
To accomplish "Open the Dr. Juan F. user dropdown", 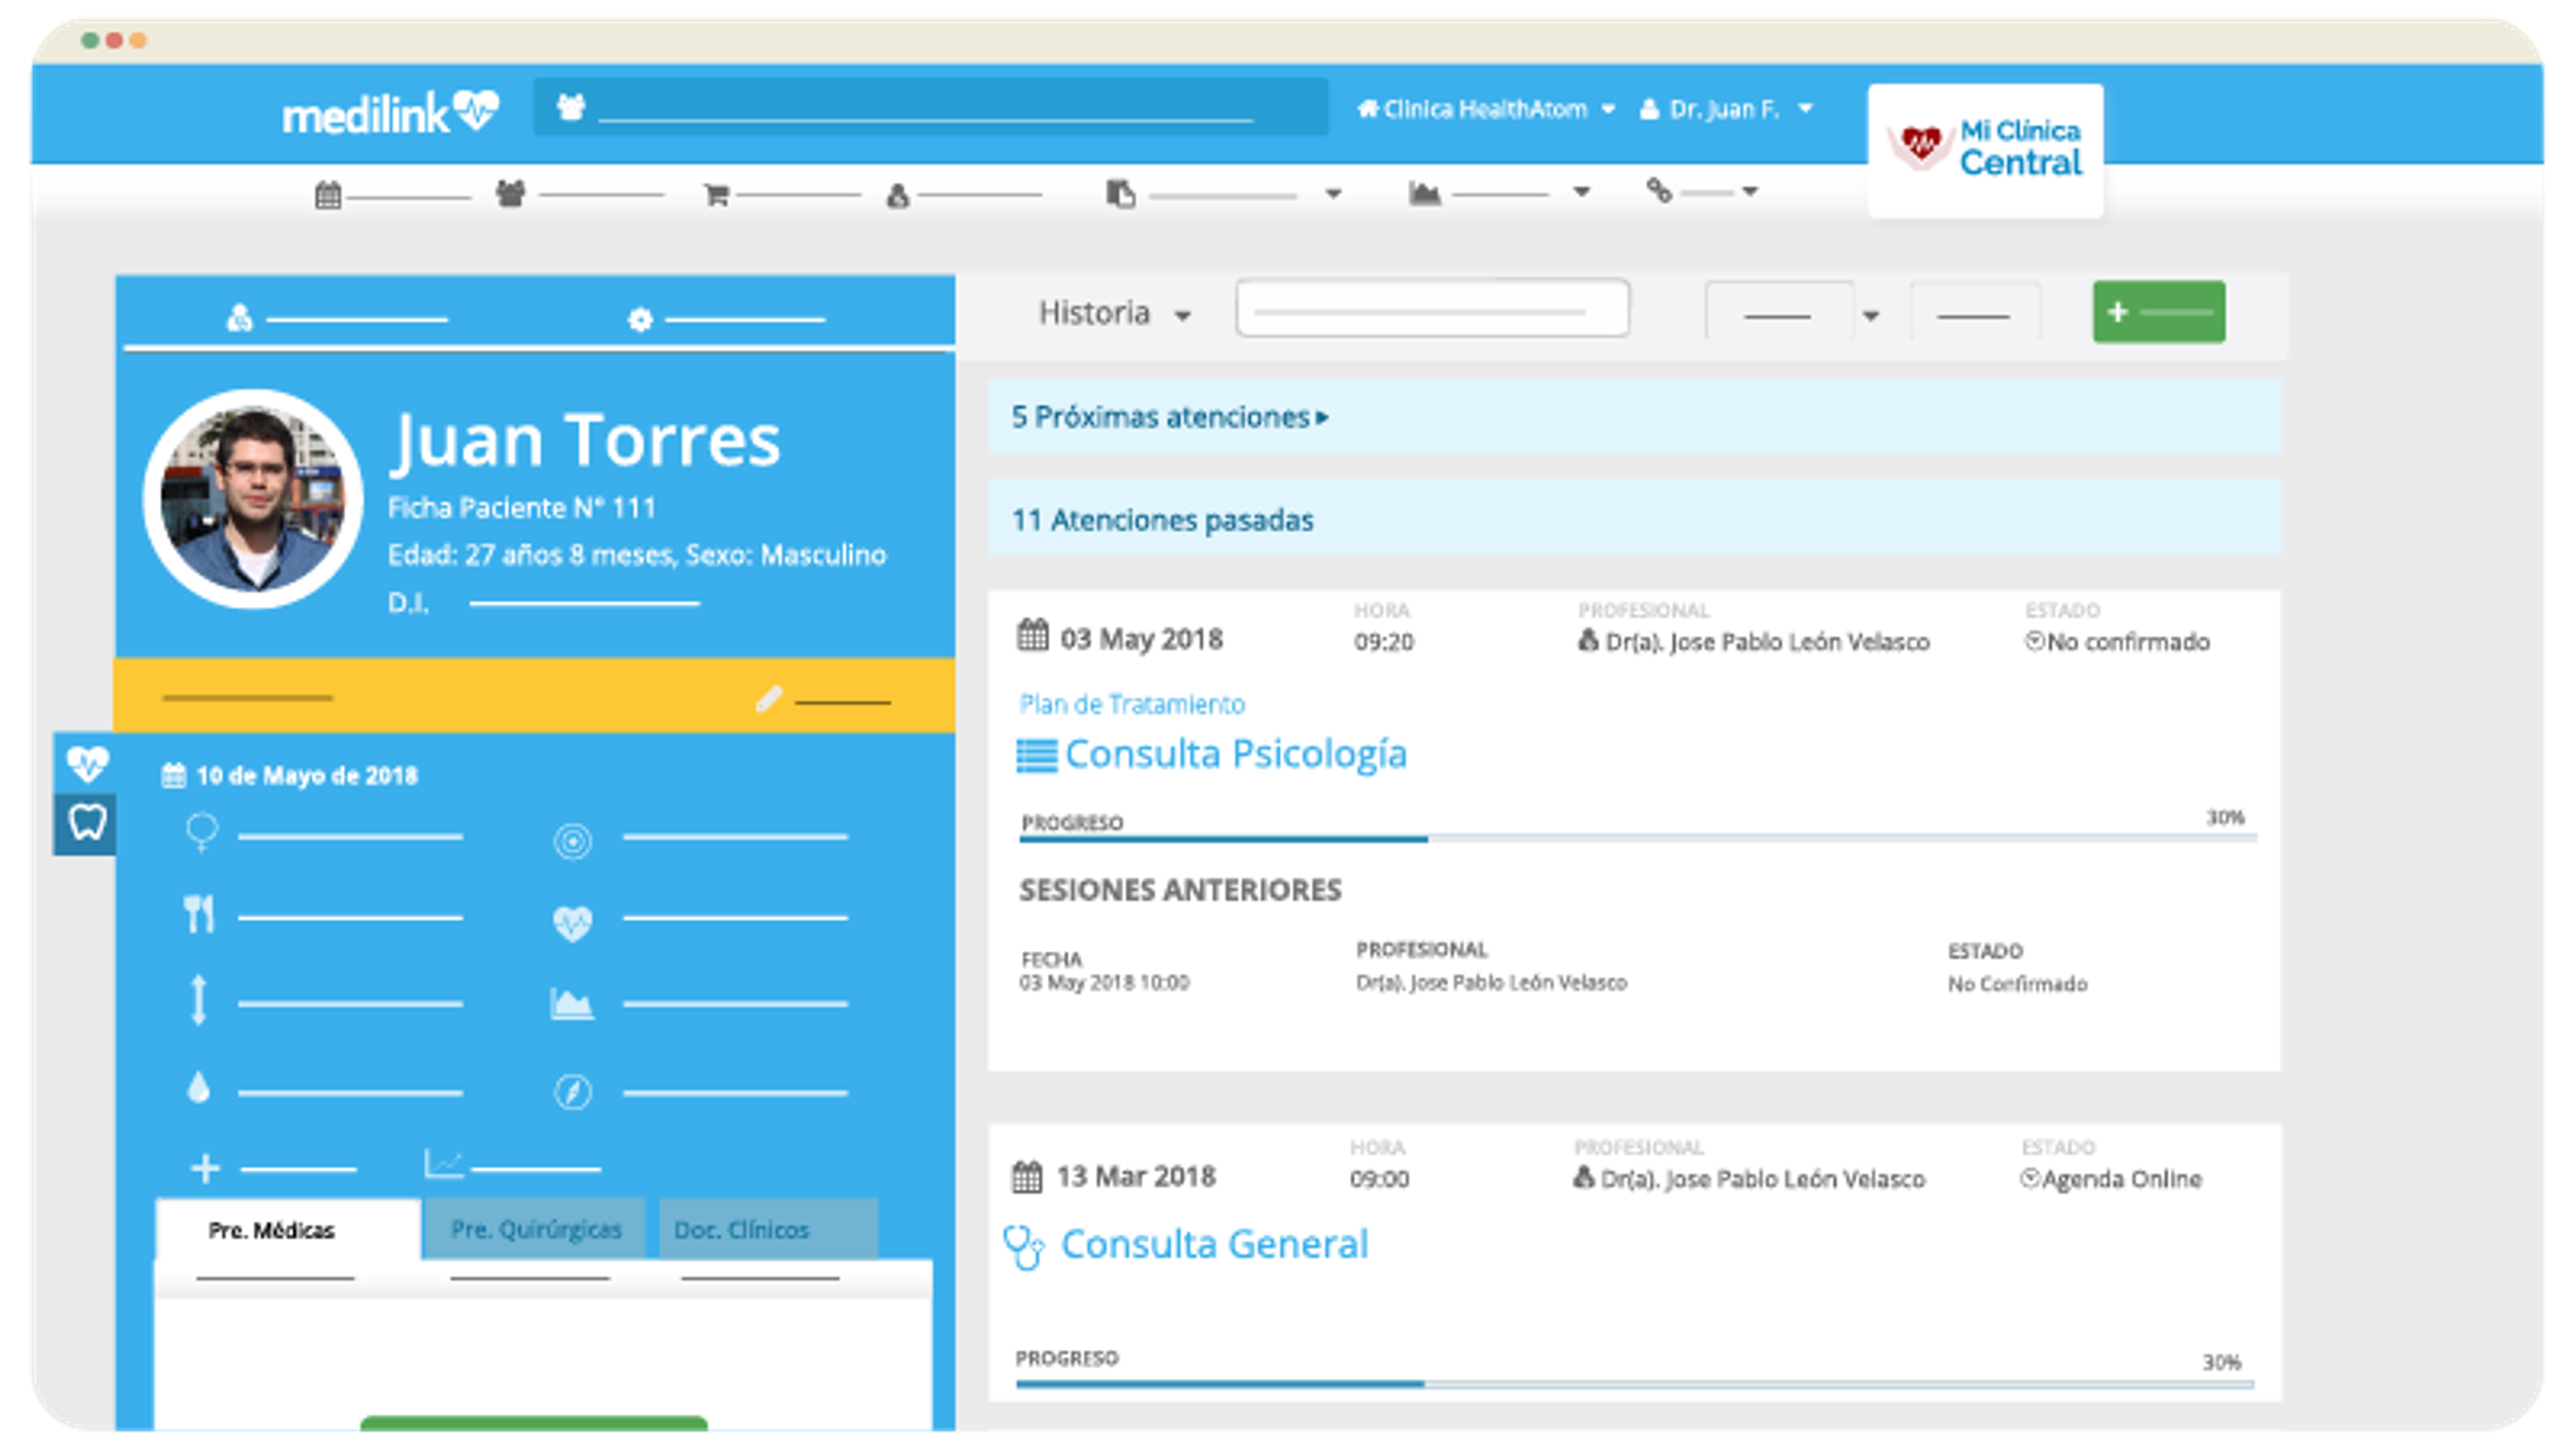I will point(1726,109).
